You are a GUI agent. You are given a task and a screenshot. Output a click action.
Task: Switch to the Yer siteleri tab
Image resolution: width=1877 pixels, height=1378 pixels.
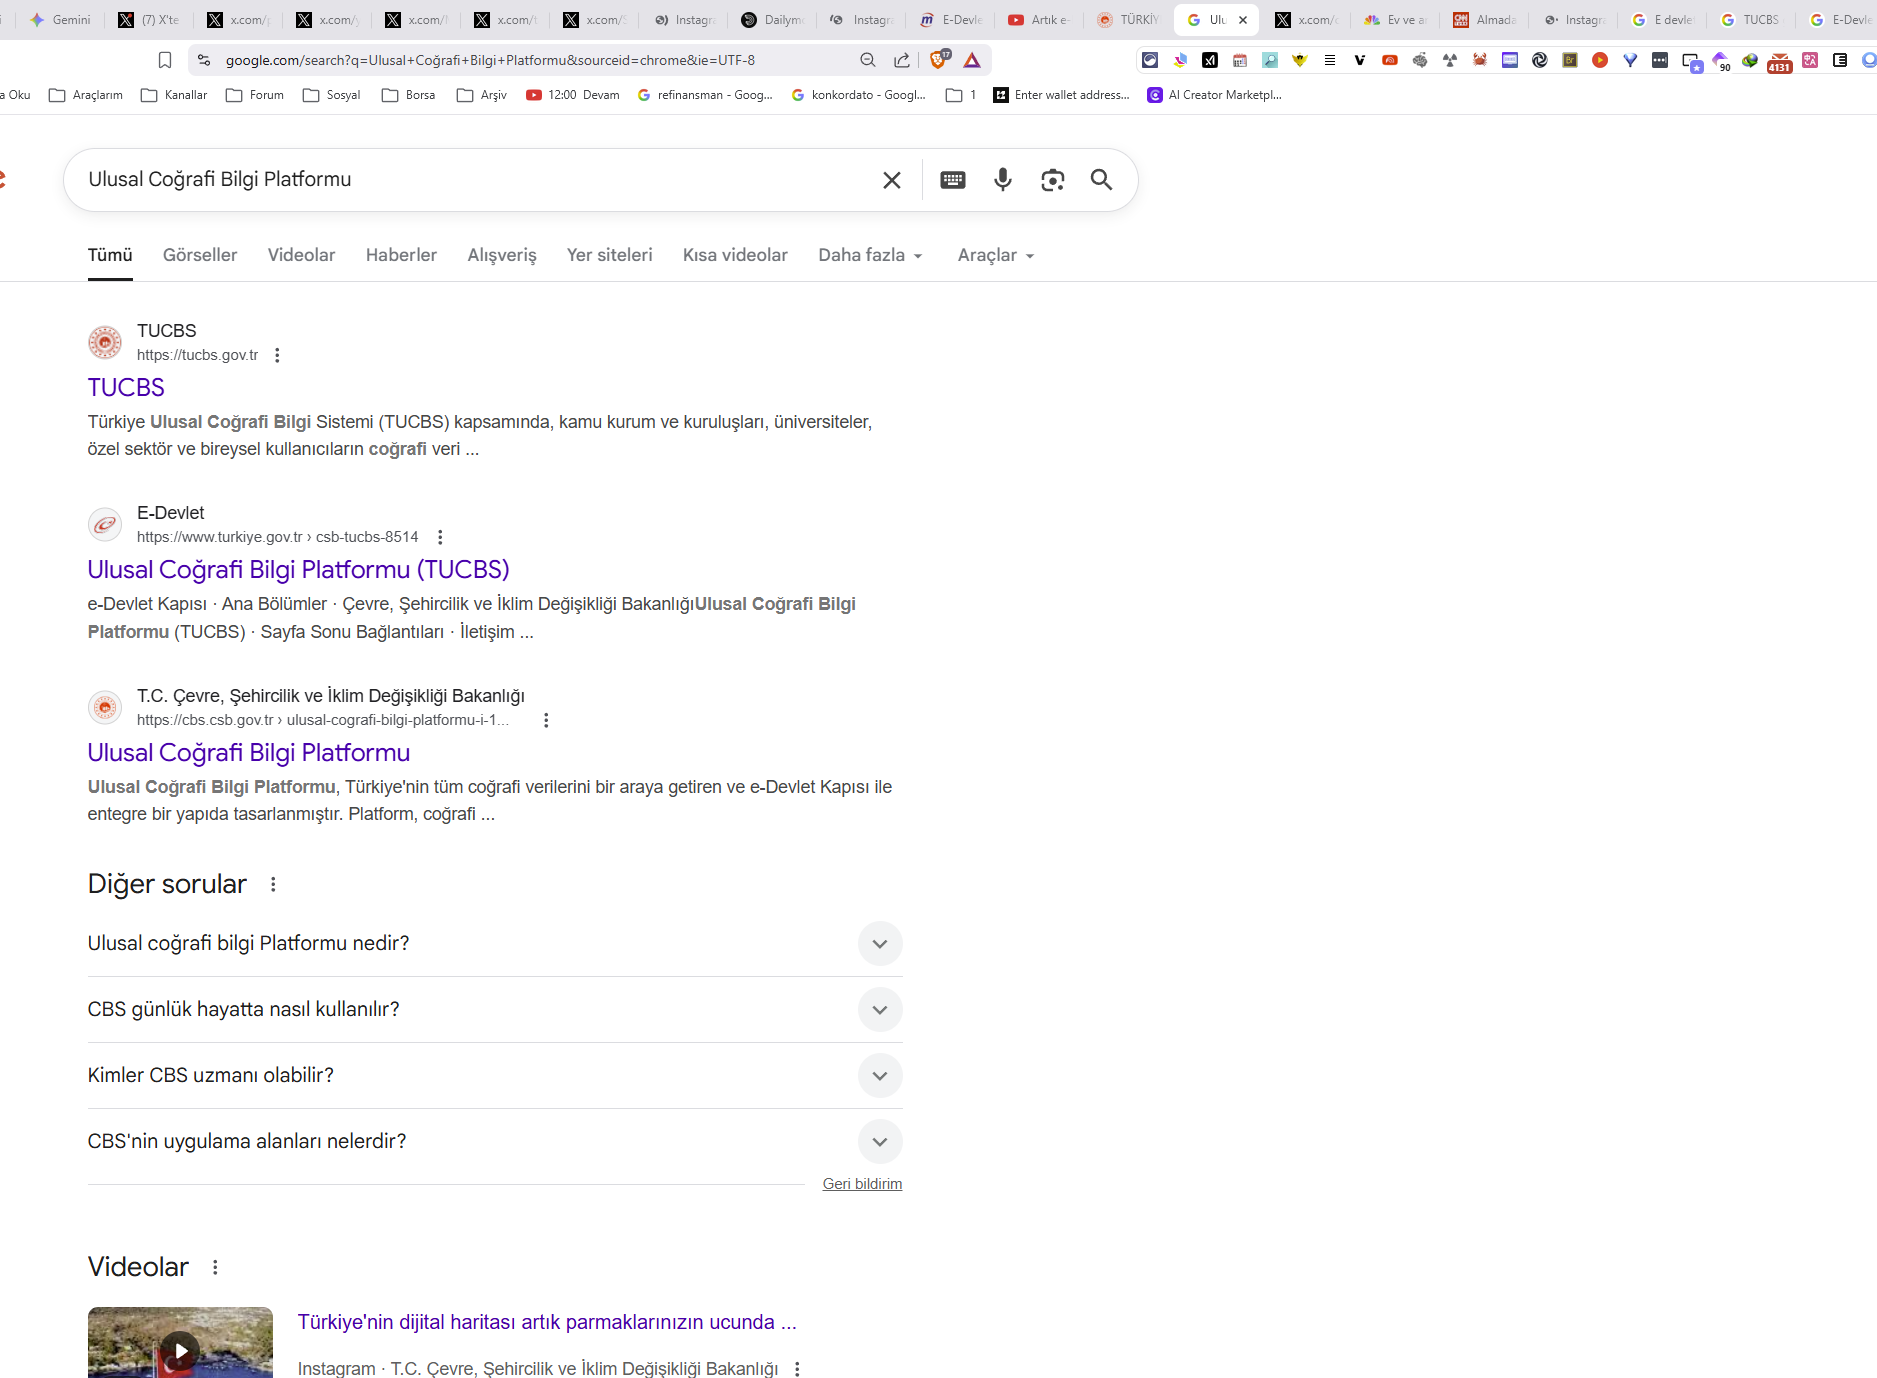click(609, 255)
